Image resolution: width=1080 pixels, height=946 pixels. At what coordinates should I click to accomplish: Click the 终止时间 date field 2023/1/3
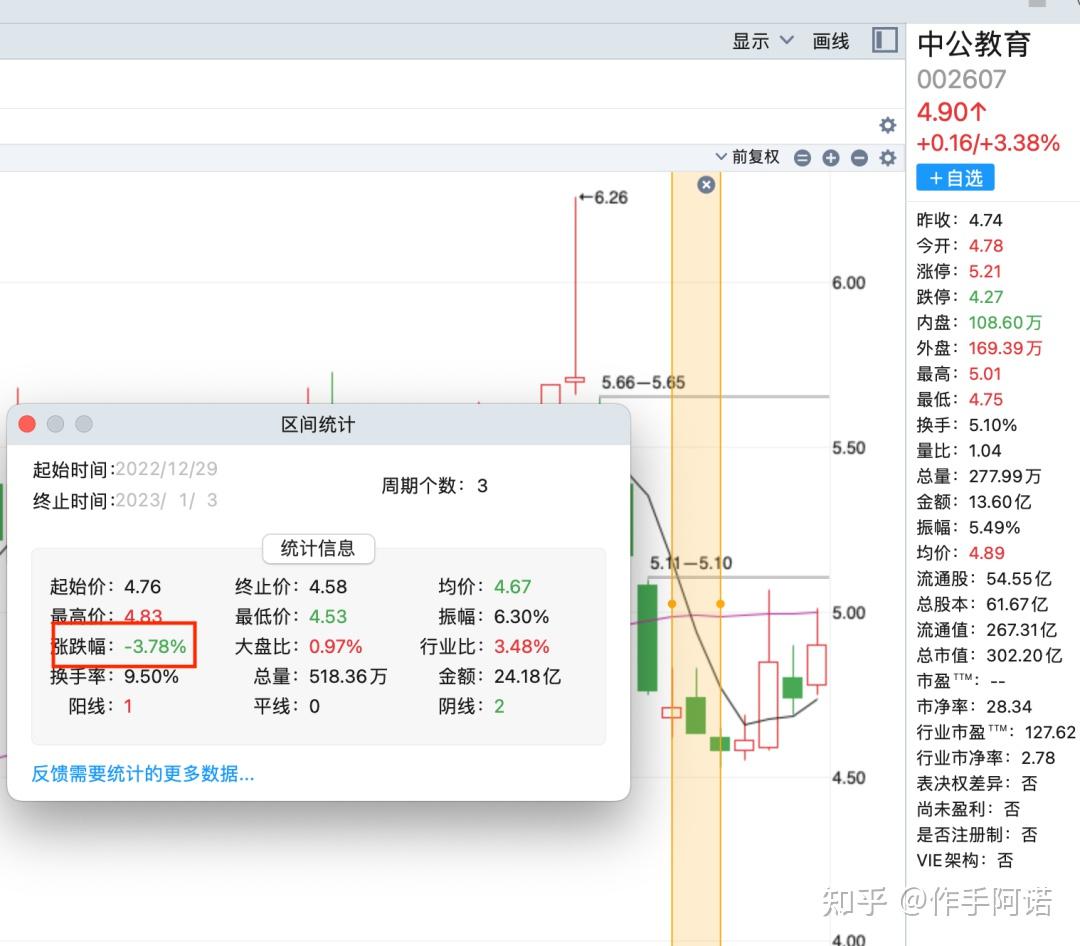pyautogui.click(x=166, y=500)
